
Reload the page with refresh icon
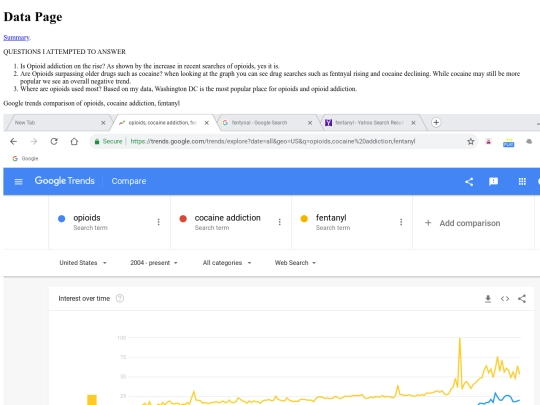[x=54, y=141]
